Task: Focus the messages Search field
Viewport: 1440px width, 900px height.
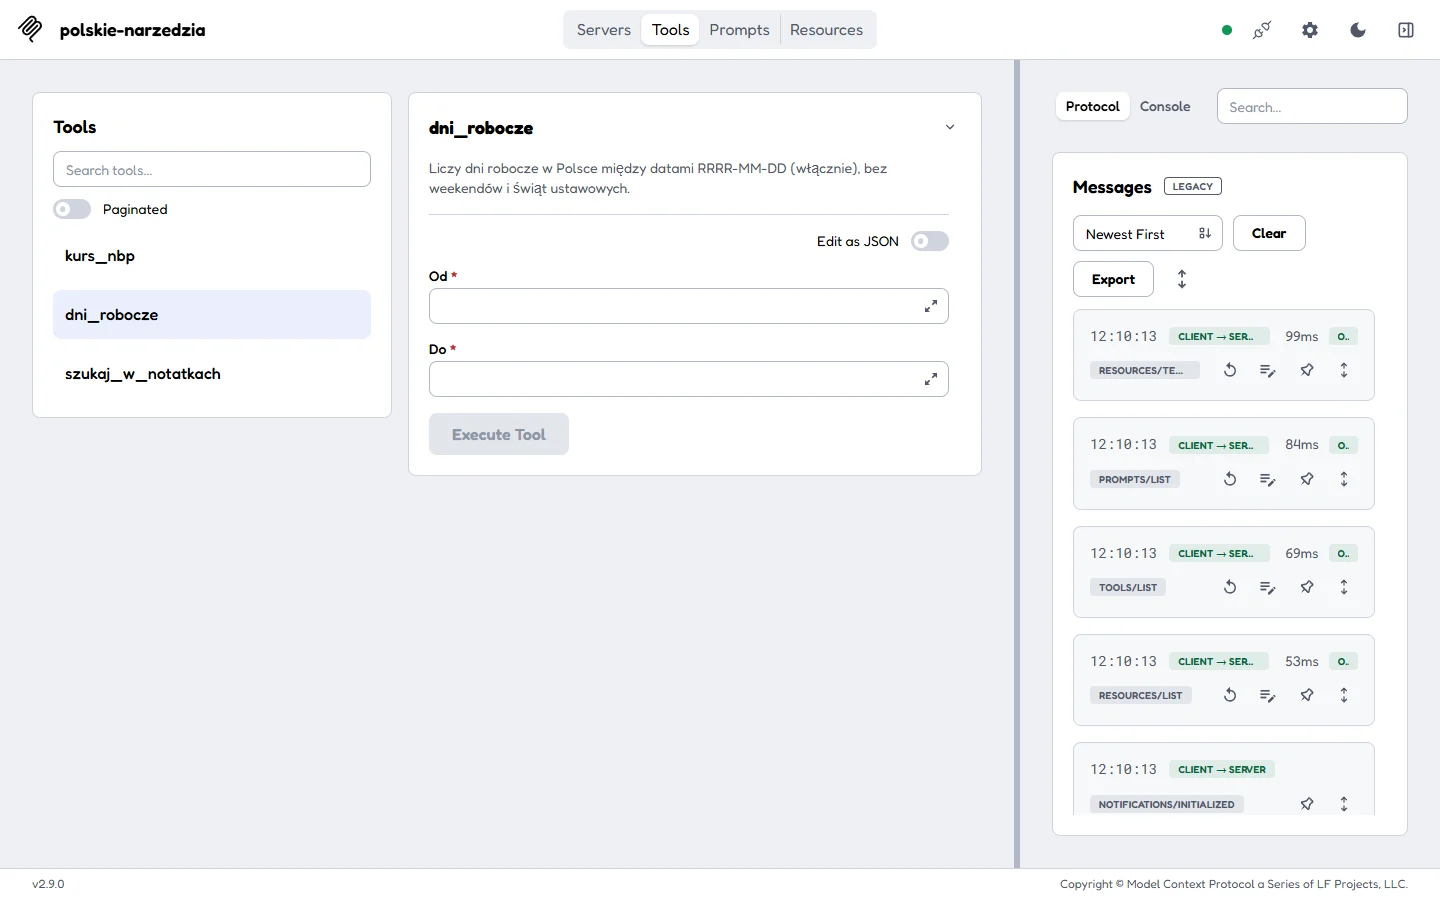Action: (x=1312, y=106)
